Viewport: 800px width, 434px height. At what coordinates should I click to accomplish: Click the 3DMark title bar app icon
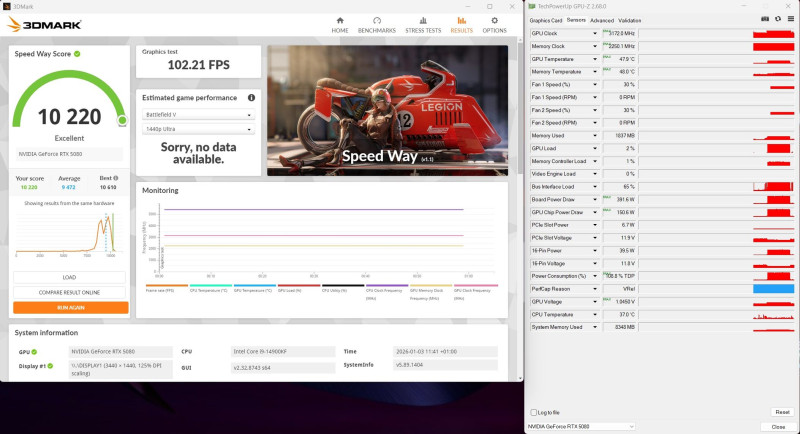coord(7,6)
